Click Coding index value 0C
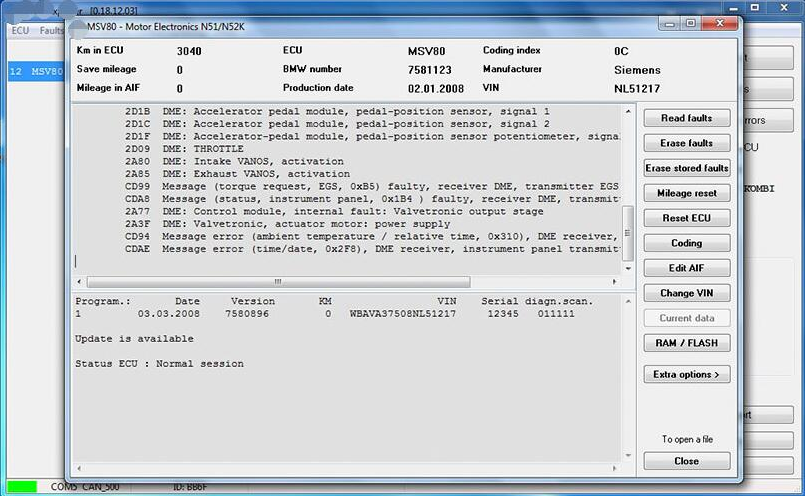 click(621, 51)
